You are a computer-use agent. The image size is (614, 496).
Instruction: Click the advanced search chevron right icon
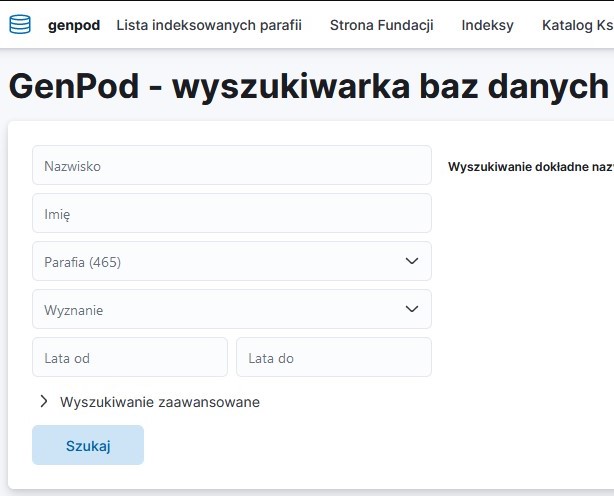pyautogui.click(x=44, y=402)
